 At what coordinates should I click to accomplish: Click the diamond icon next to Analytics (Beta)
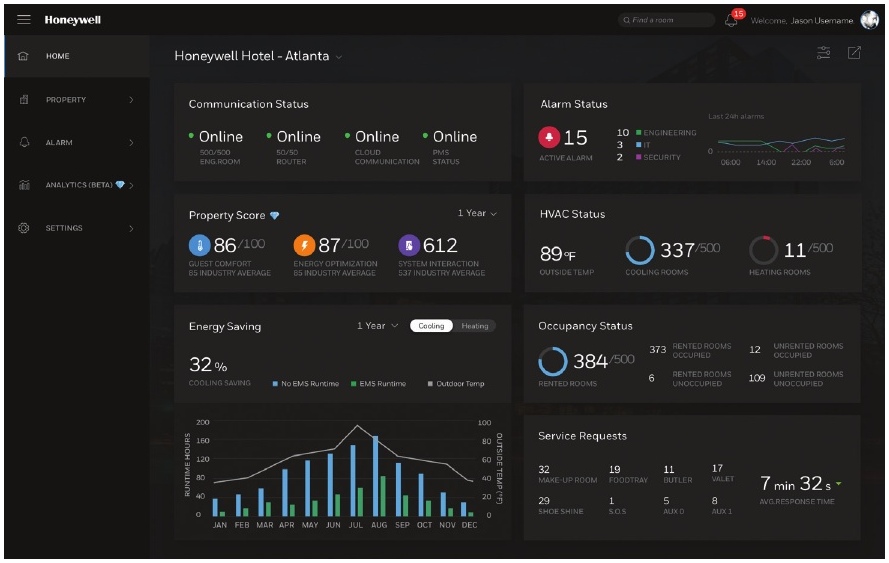[120, 185]
